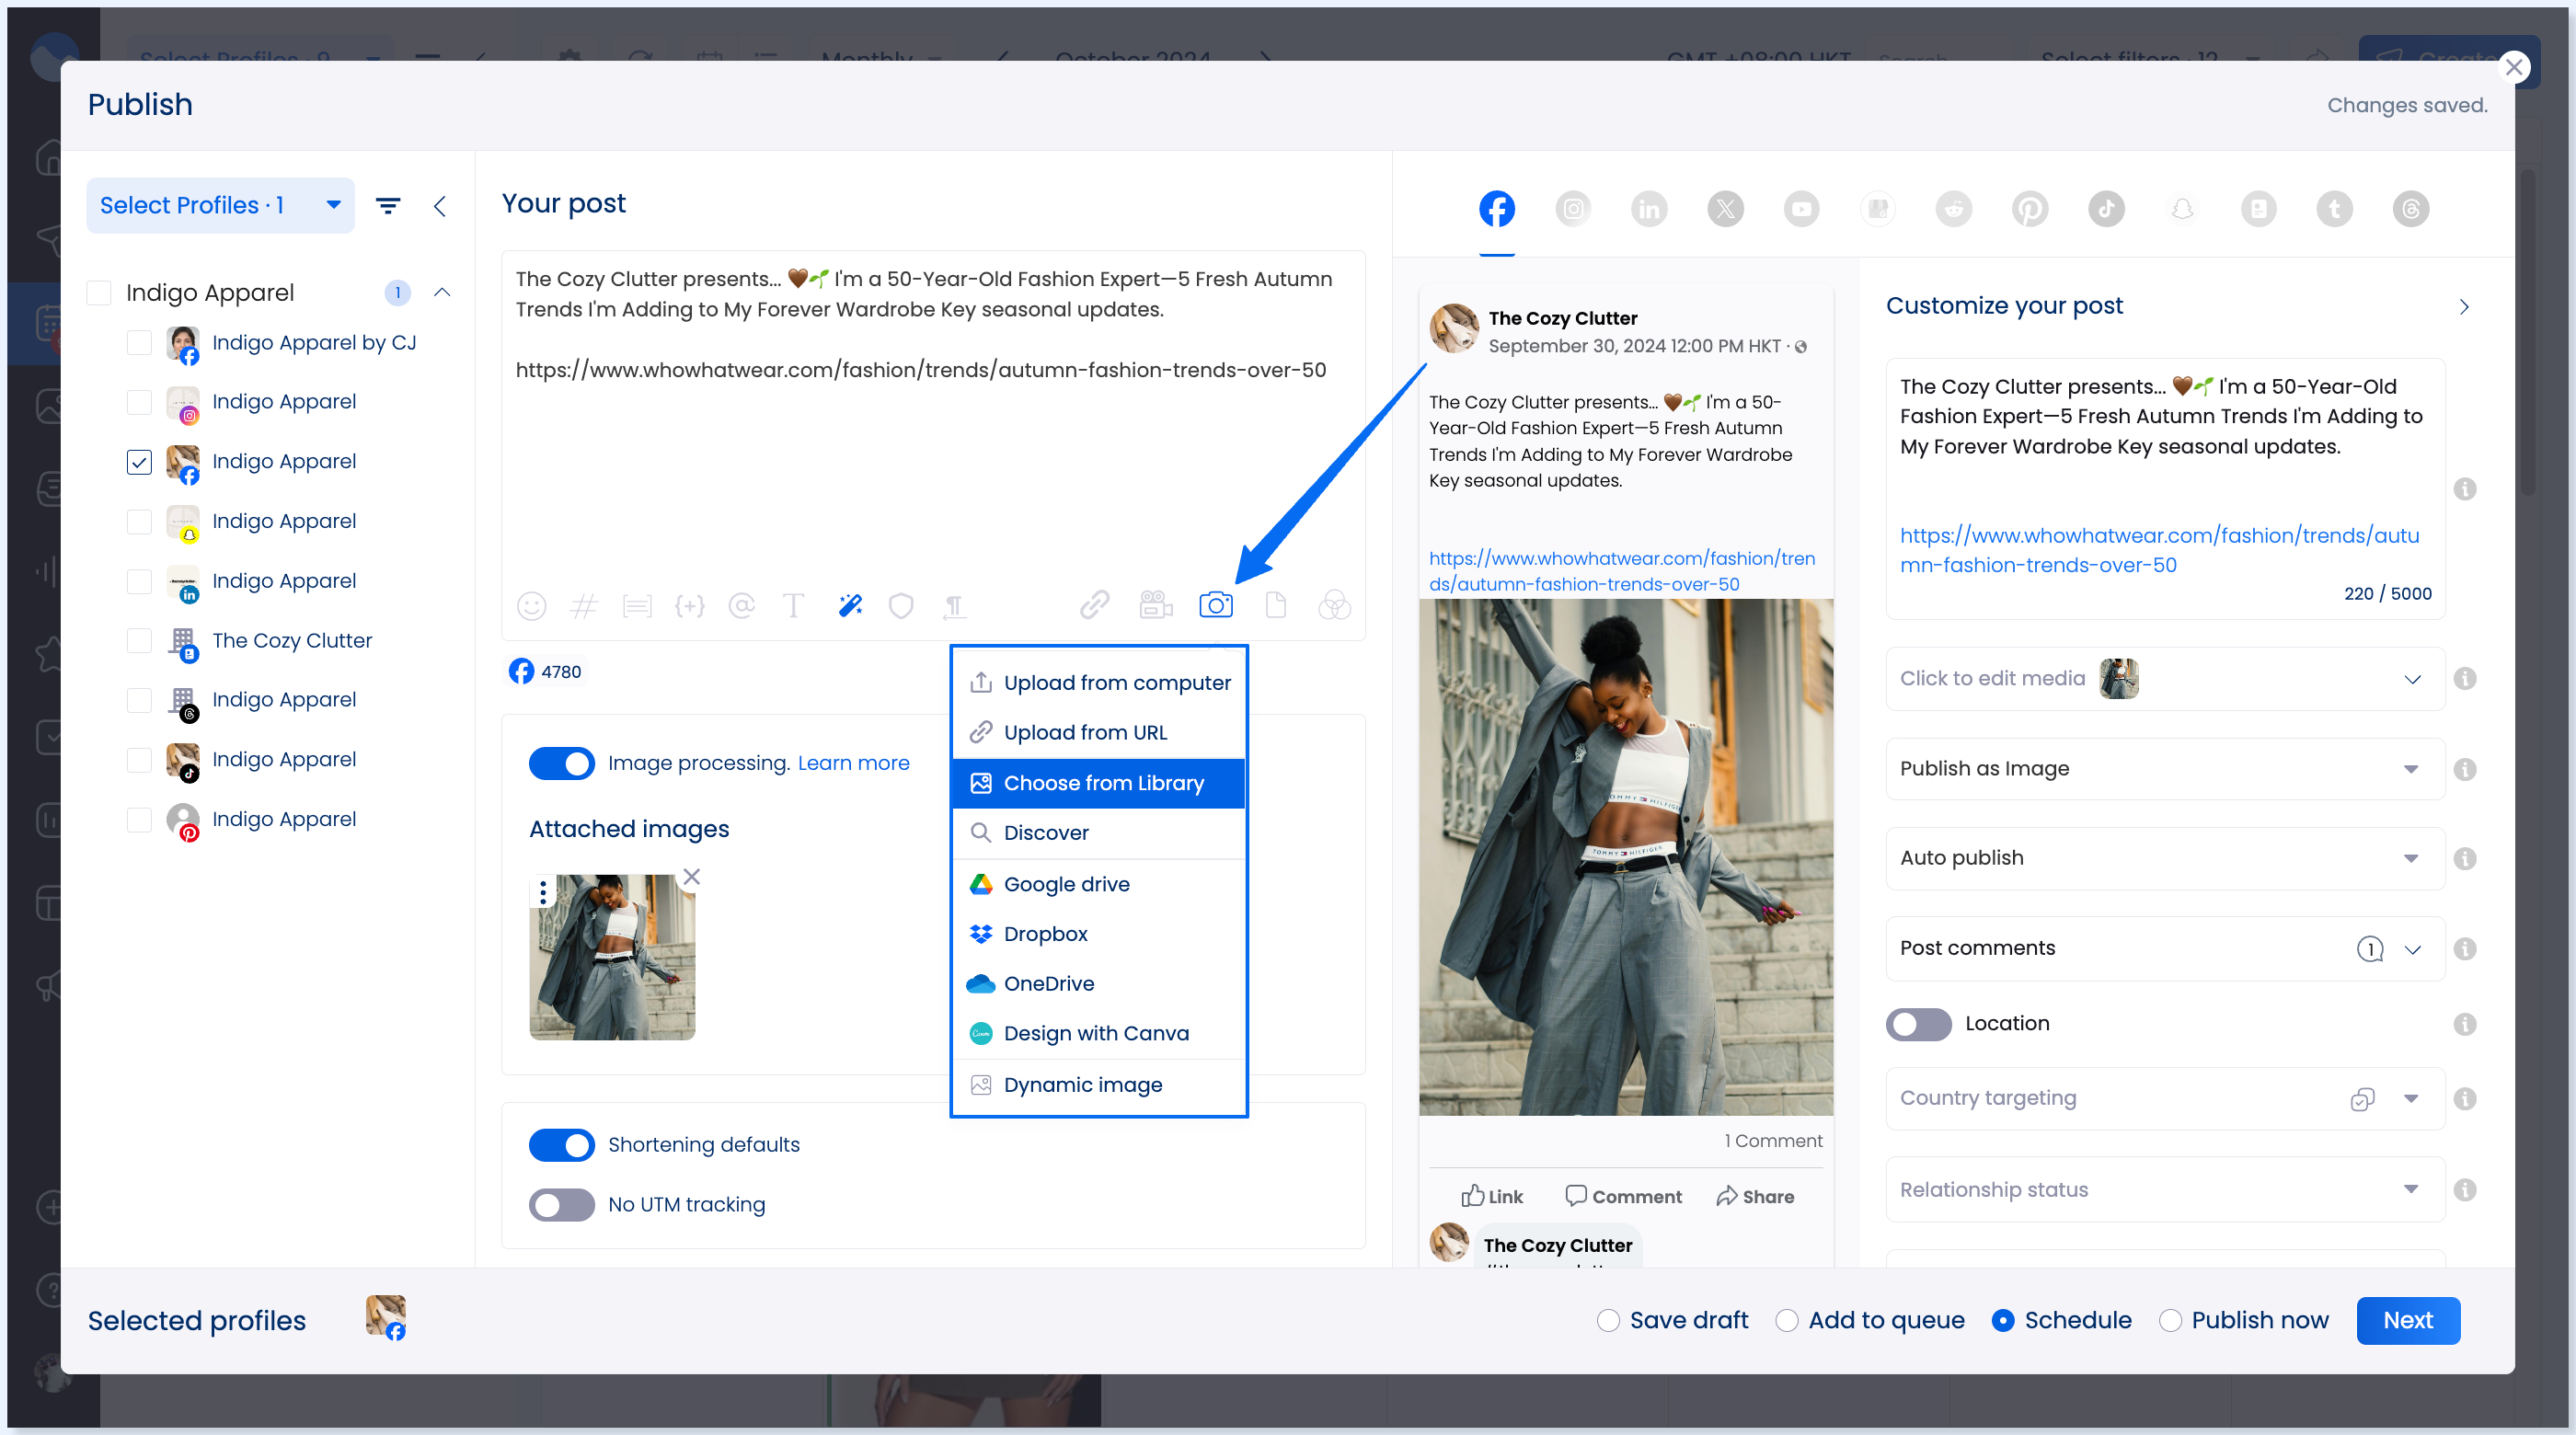Open the Publish as Image dropdown
2576x1435 pixels.
click(2164, 769)
